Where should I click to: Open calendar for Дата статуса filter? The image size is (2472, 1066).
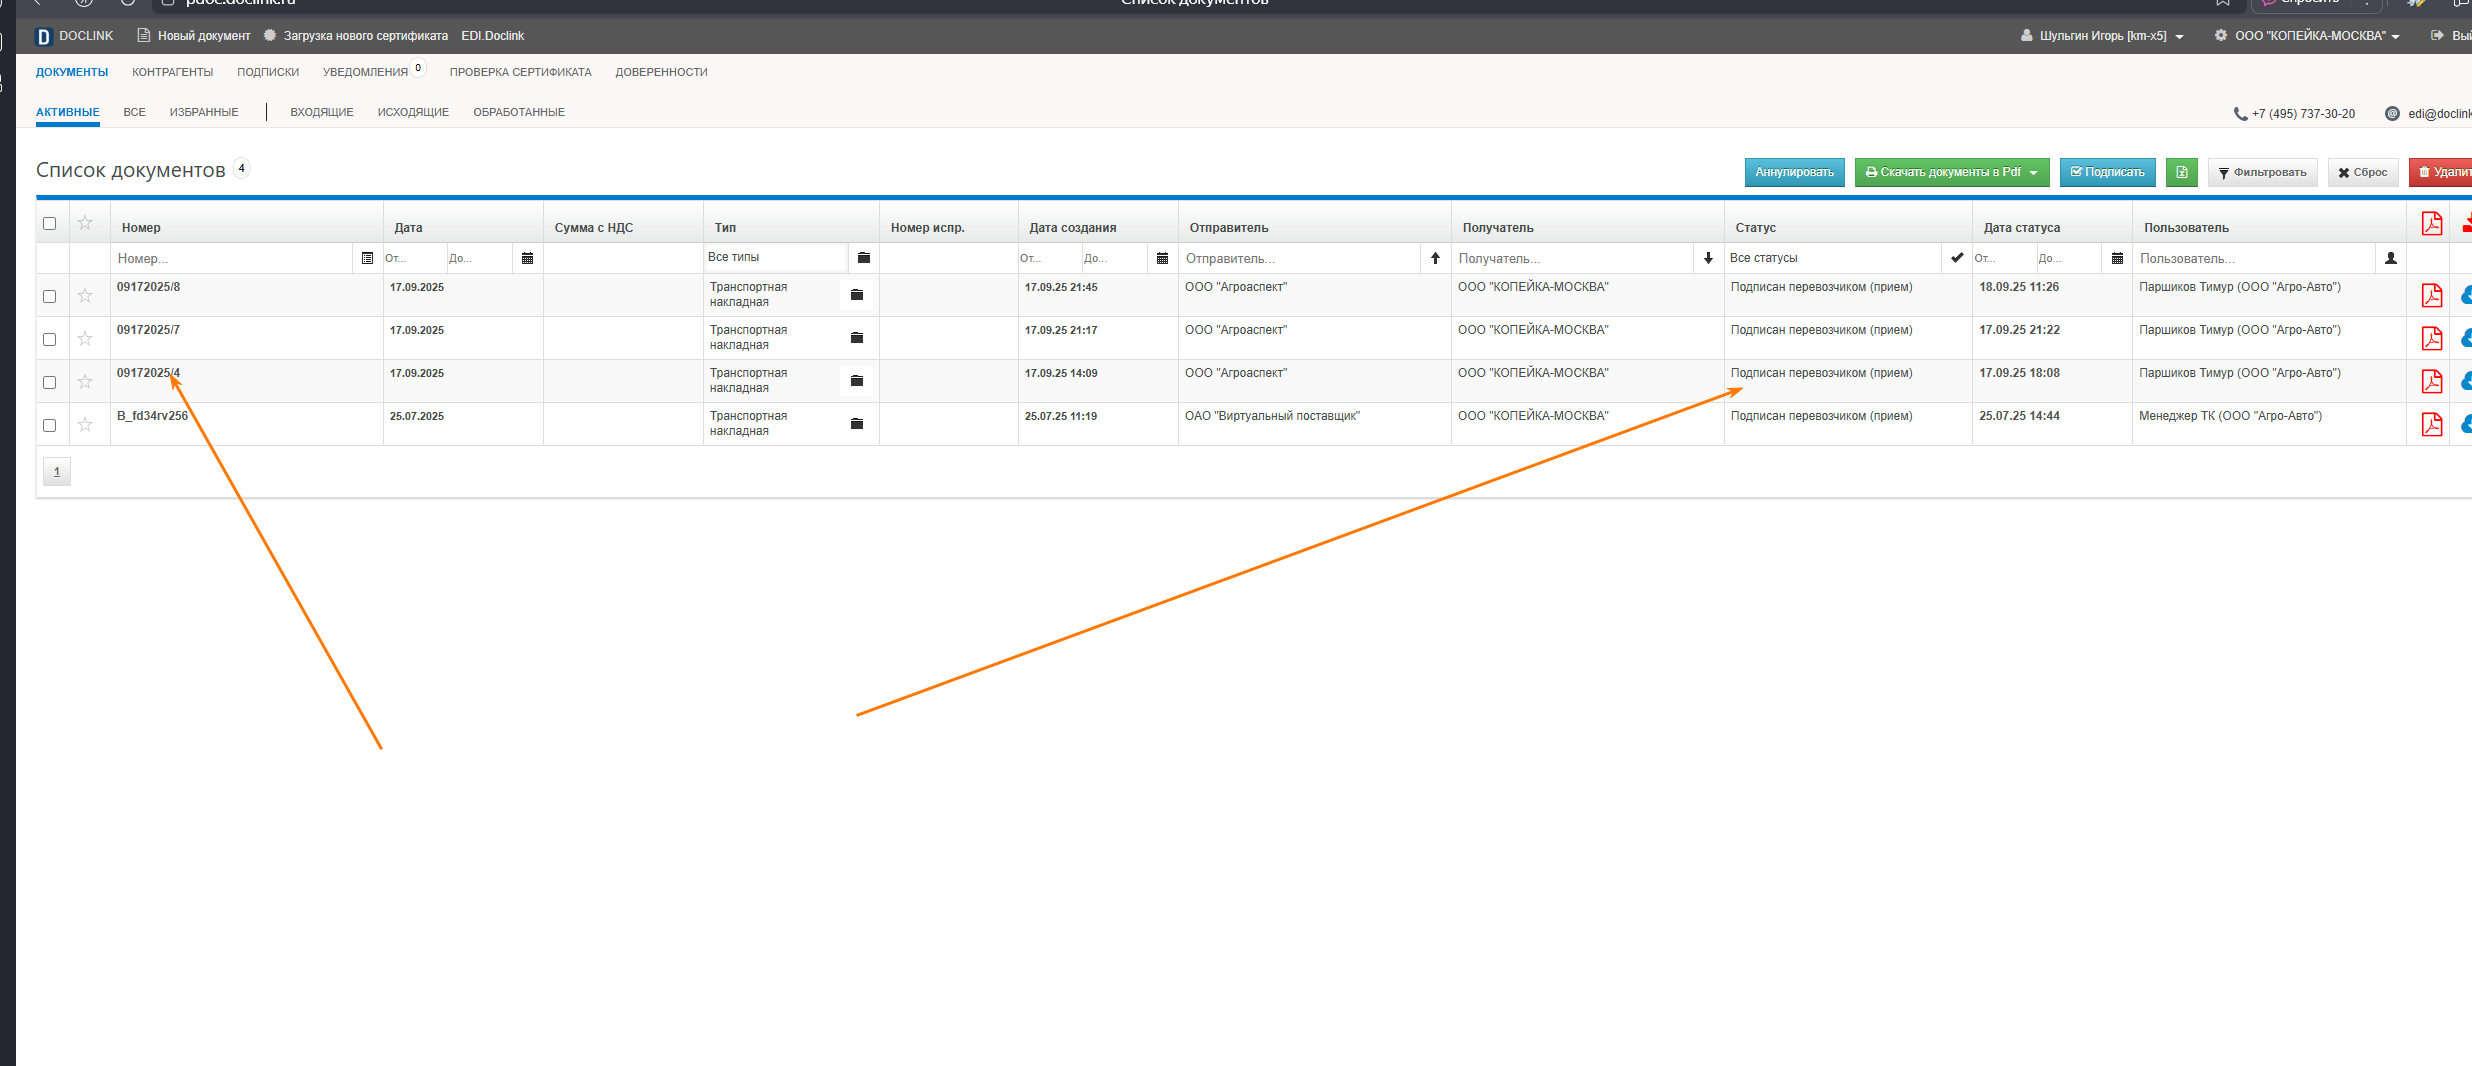2117,258
